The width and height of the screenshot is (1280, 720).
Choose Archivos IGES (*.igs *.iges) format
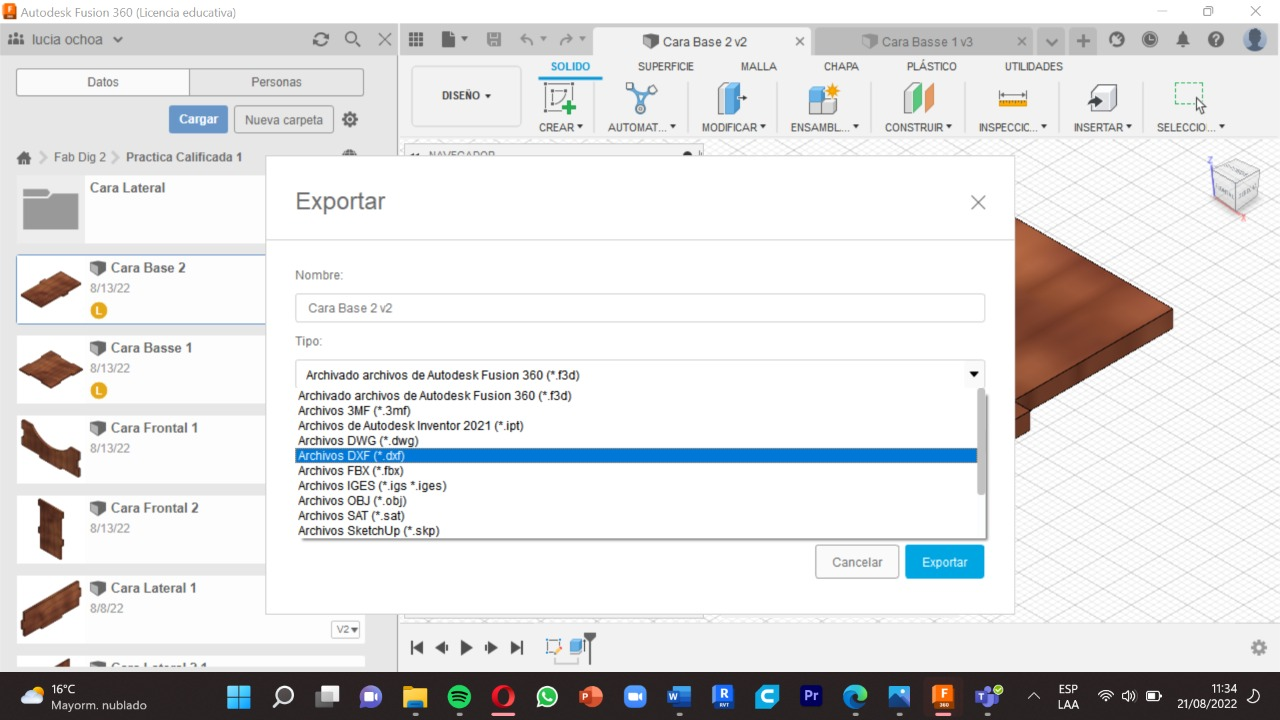click(636, 486)
